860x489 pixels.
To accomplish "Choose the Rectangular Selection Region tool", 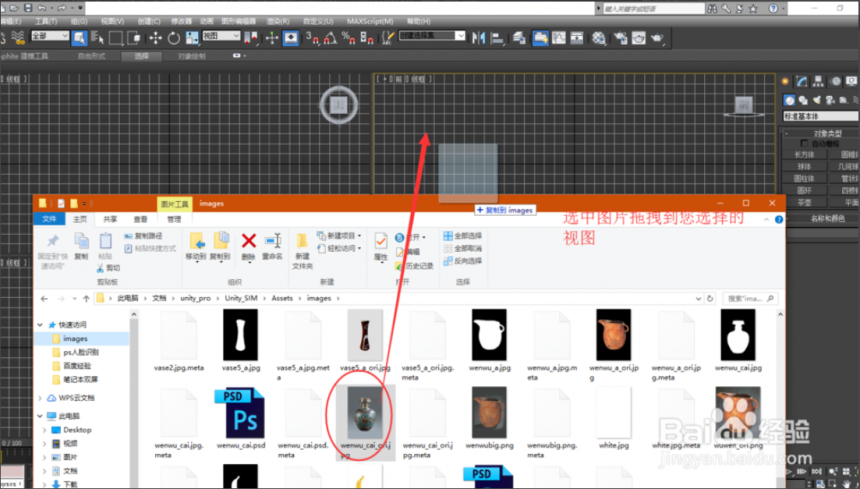I will [x=116, y=38].
